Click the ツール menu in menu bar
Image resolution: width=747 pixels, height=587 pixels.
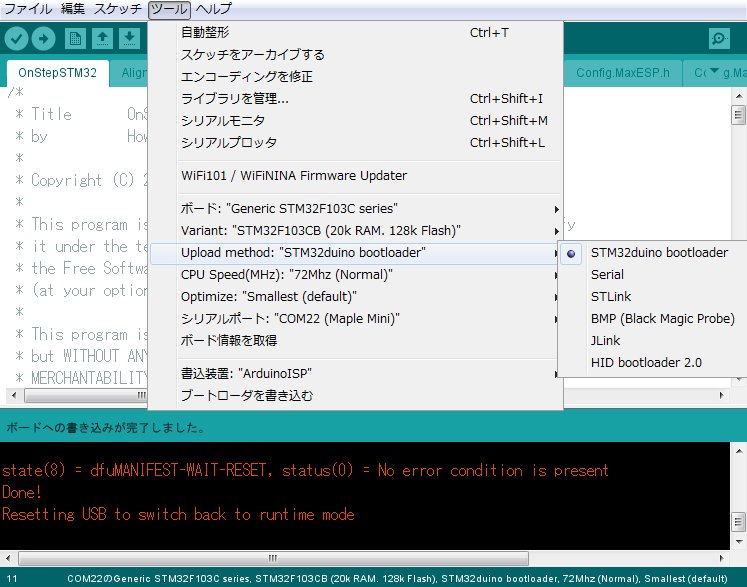pos(169,10)
